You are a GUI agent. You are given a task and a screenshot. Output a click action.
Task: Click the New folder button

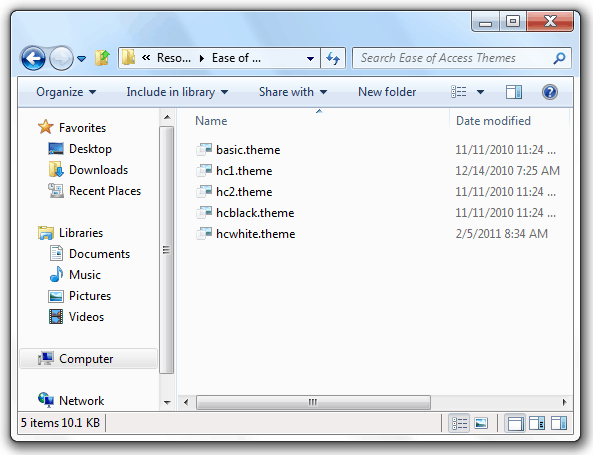387,92
